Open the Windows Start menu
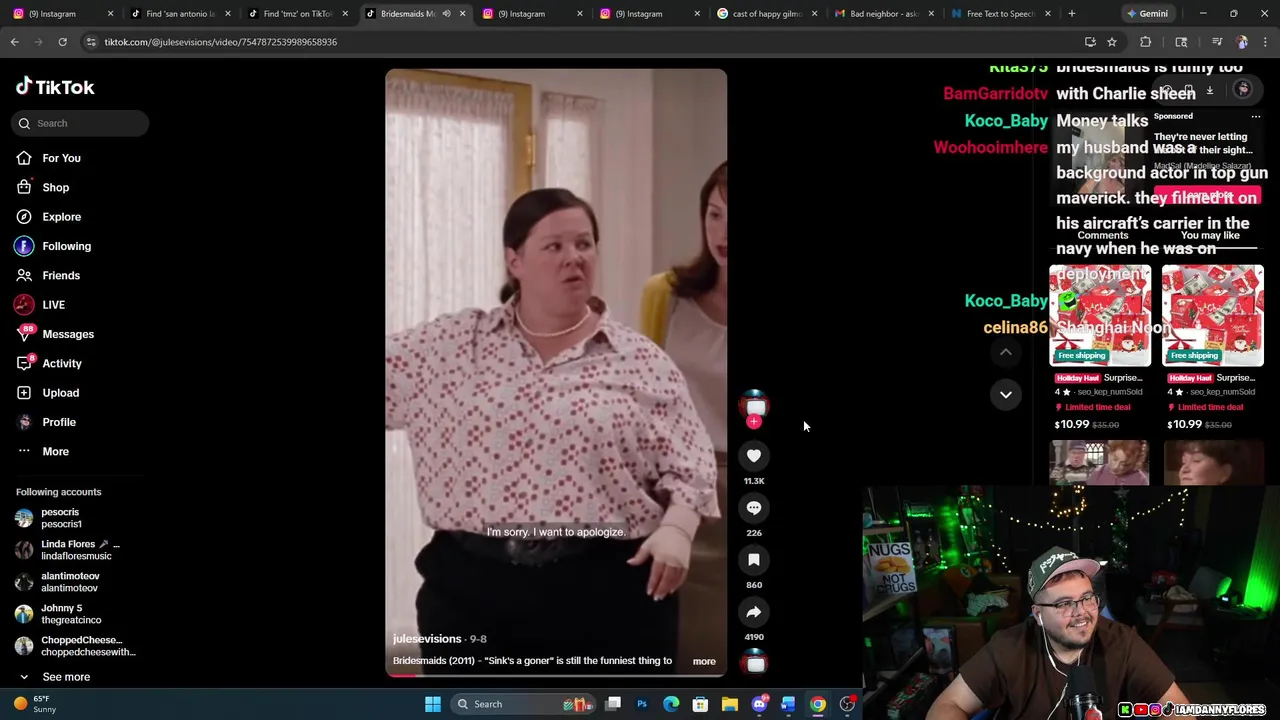The width and height of the screenshot is (1280, 720). click(x=433, y=704)
